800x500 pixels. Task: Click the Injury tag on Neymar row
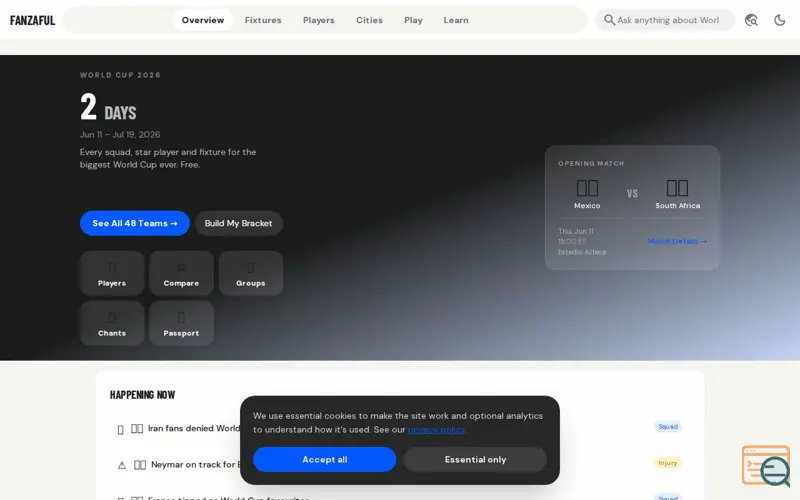(667, 463)
